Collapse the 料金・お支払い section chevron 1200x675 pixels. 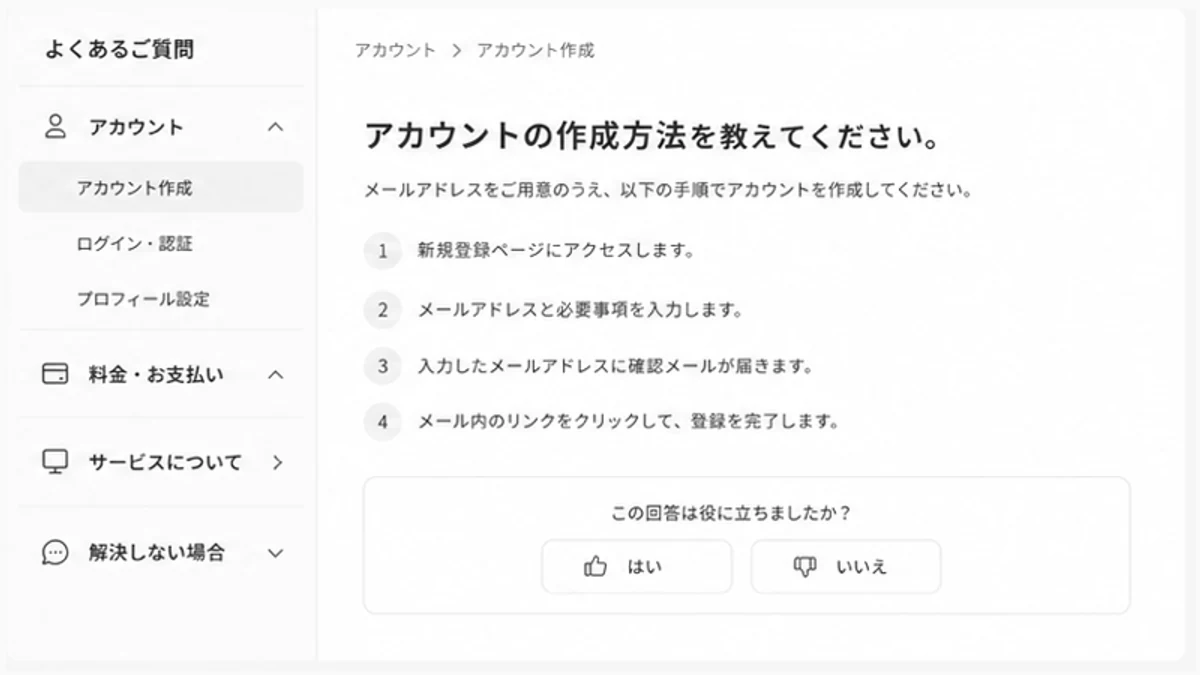pyautogui.click(x=276, y=375)
